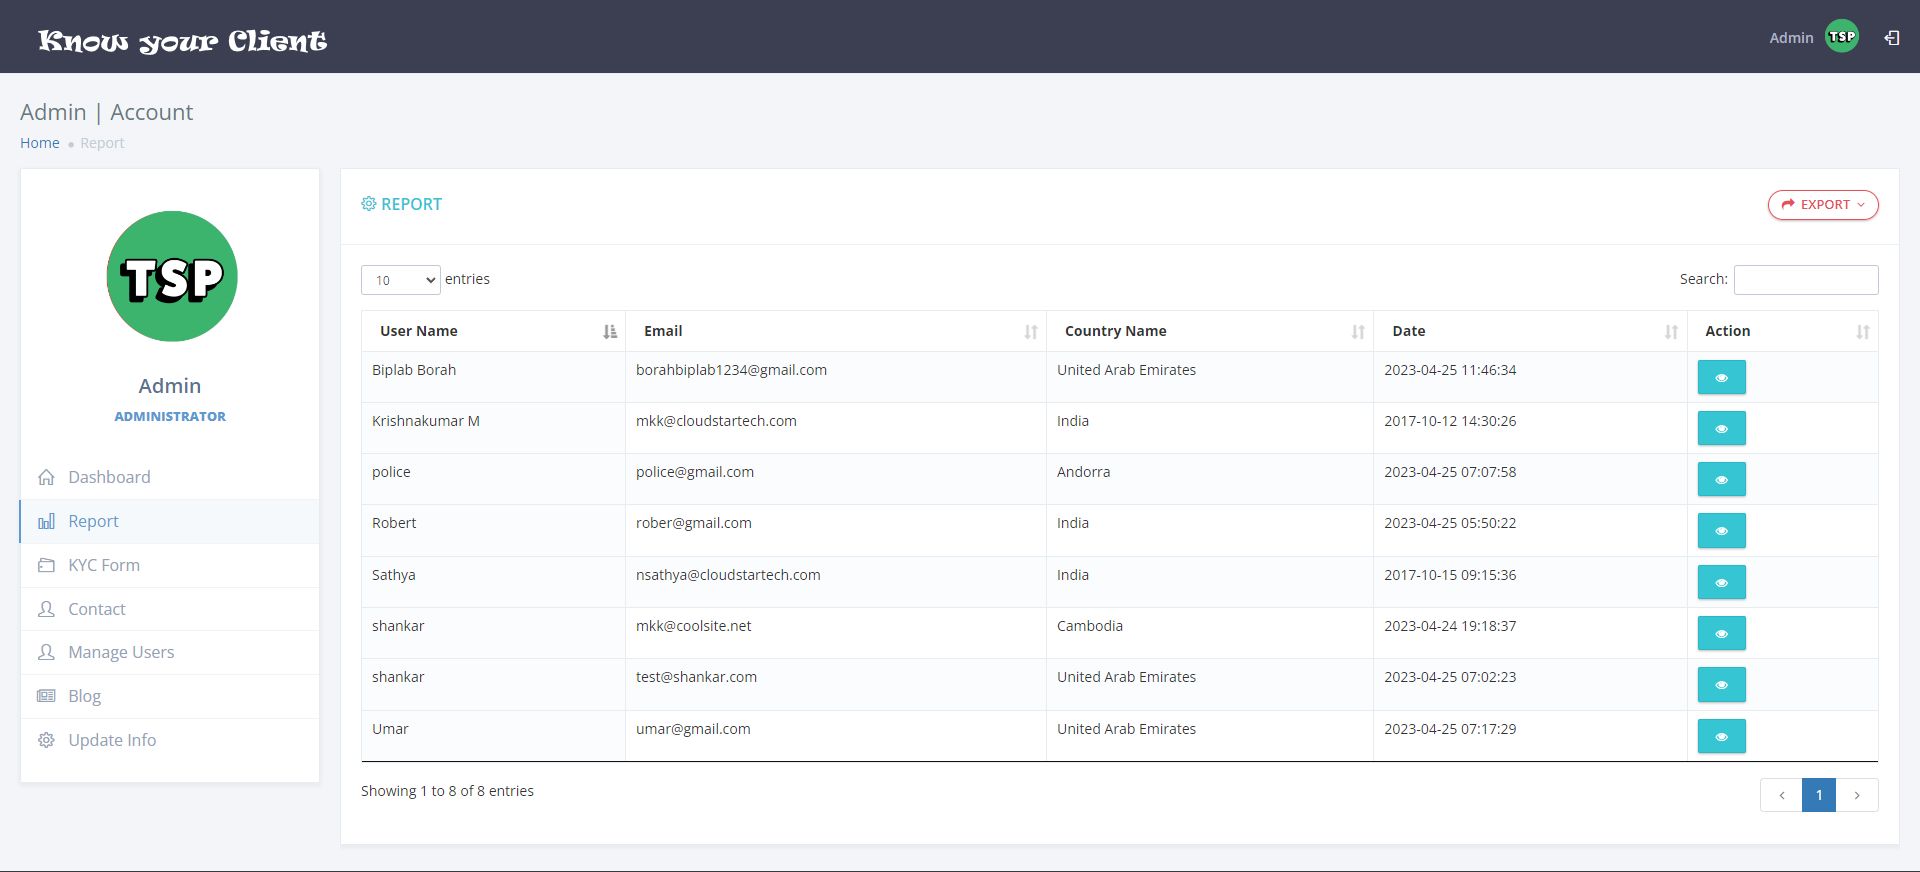The height and width of the screenshot is (872, 1920).
Task: Sort by Country Name header
Action: tap(1209, 331)
